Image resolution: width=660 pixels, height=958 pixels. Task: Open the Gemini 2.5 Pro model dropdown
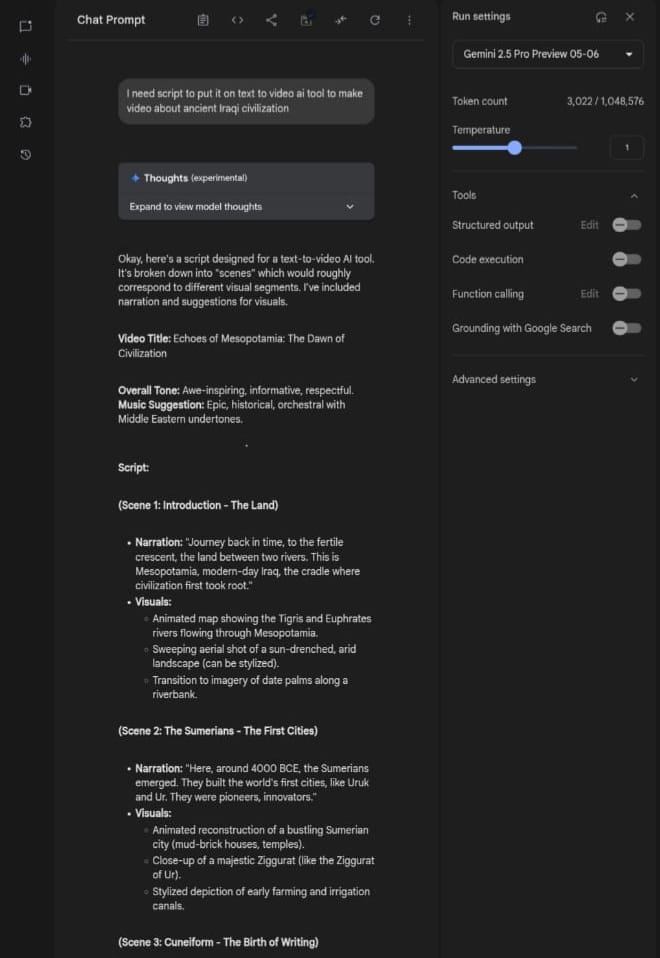(x=548, y=54)
